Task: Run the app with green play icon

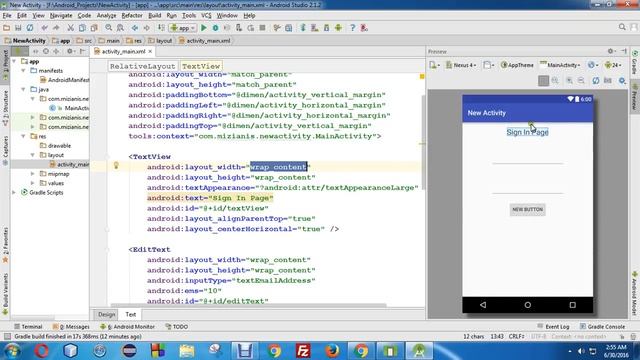Action: pyautogui.click(x=204, y=28)
